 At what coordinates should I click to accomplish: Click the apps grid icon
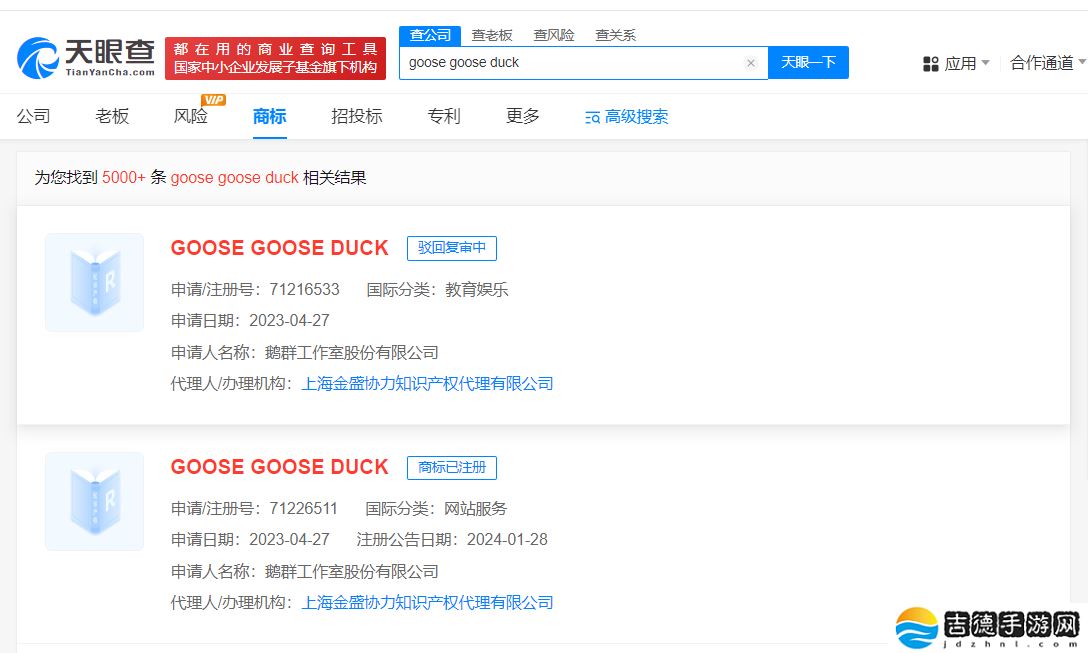pyautogui.click(x=930, y=63)
